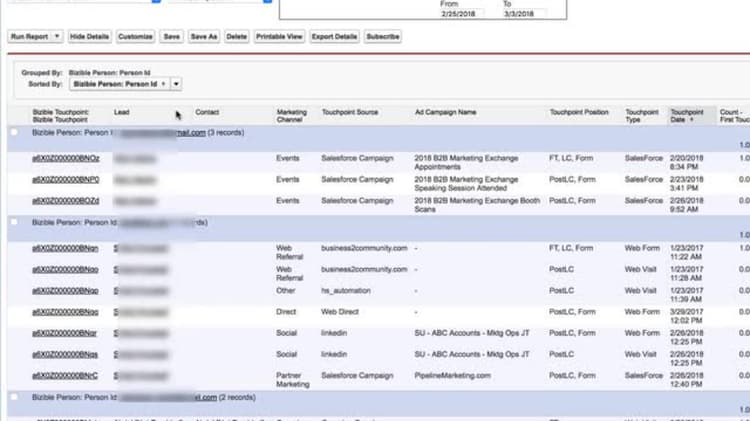The height and width of the screenshot is (421, 750).
Task: Click 'Grouped By: Bizible Person: Person Id' label
Action: [x=86, y=73]
